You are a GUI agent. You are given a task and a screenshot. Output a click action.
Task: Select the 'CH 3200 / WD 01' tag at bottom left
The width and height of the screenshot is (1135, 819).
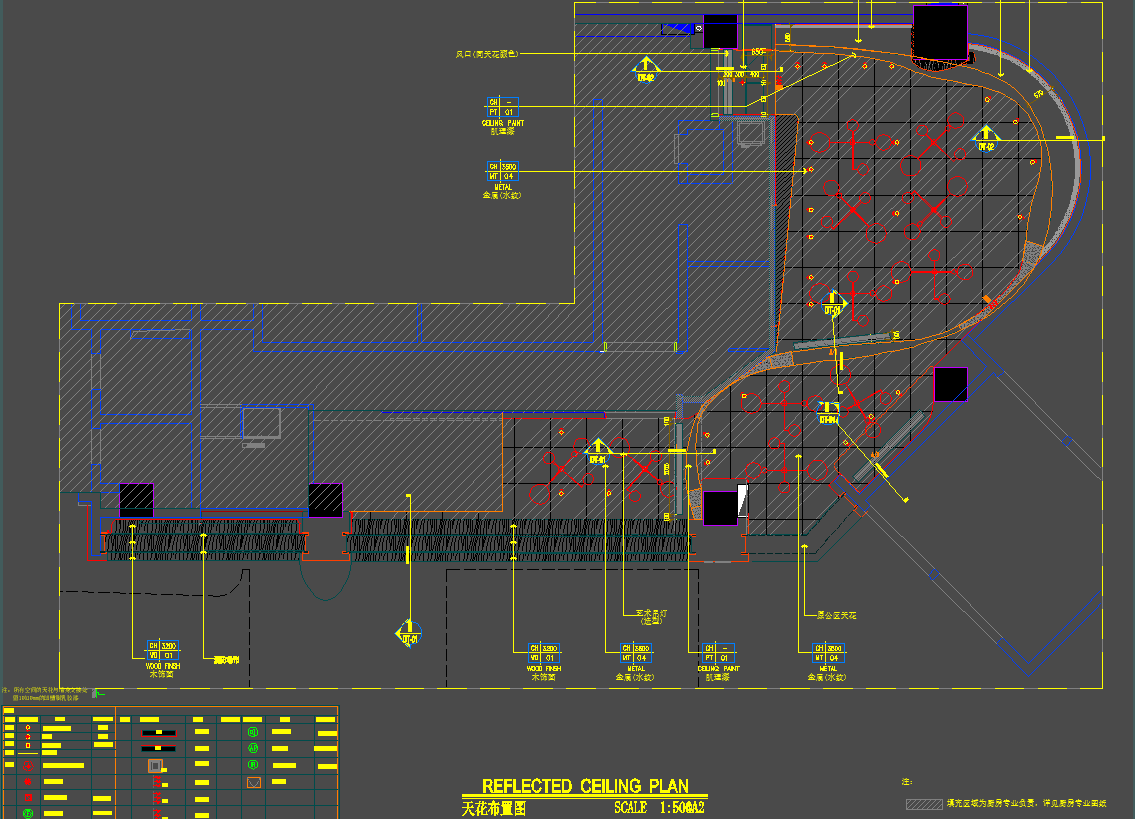point(163,650)
